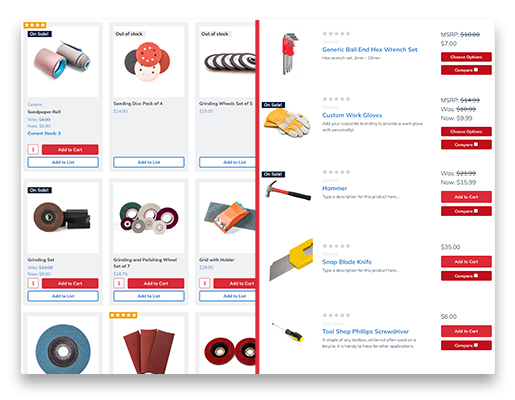This screenshot has height=400, width=515.
Task: Open Custom Work Gloves product link
Action: click(x=352, y=115)
